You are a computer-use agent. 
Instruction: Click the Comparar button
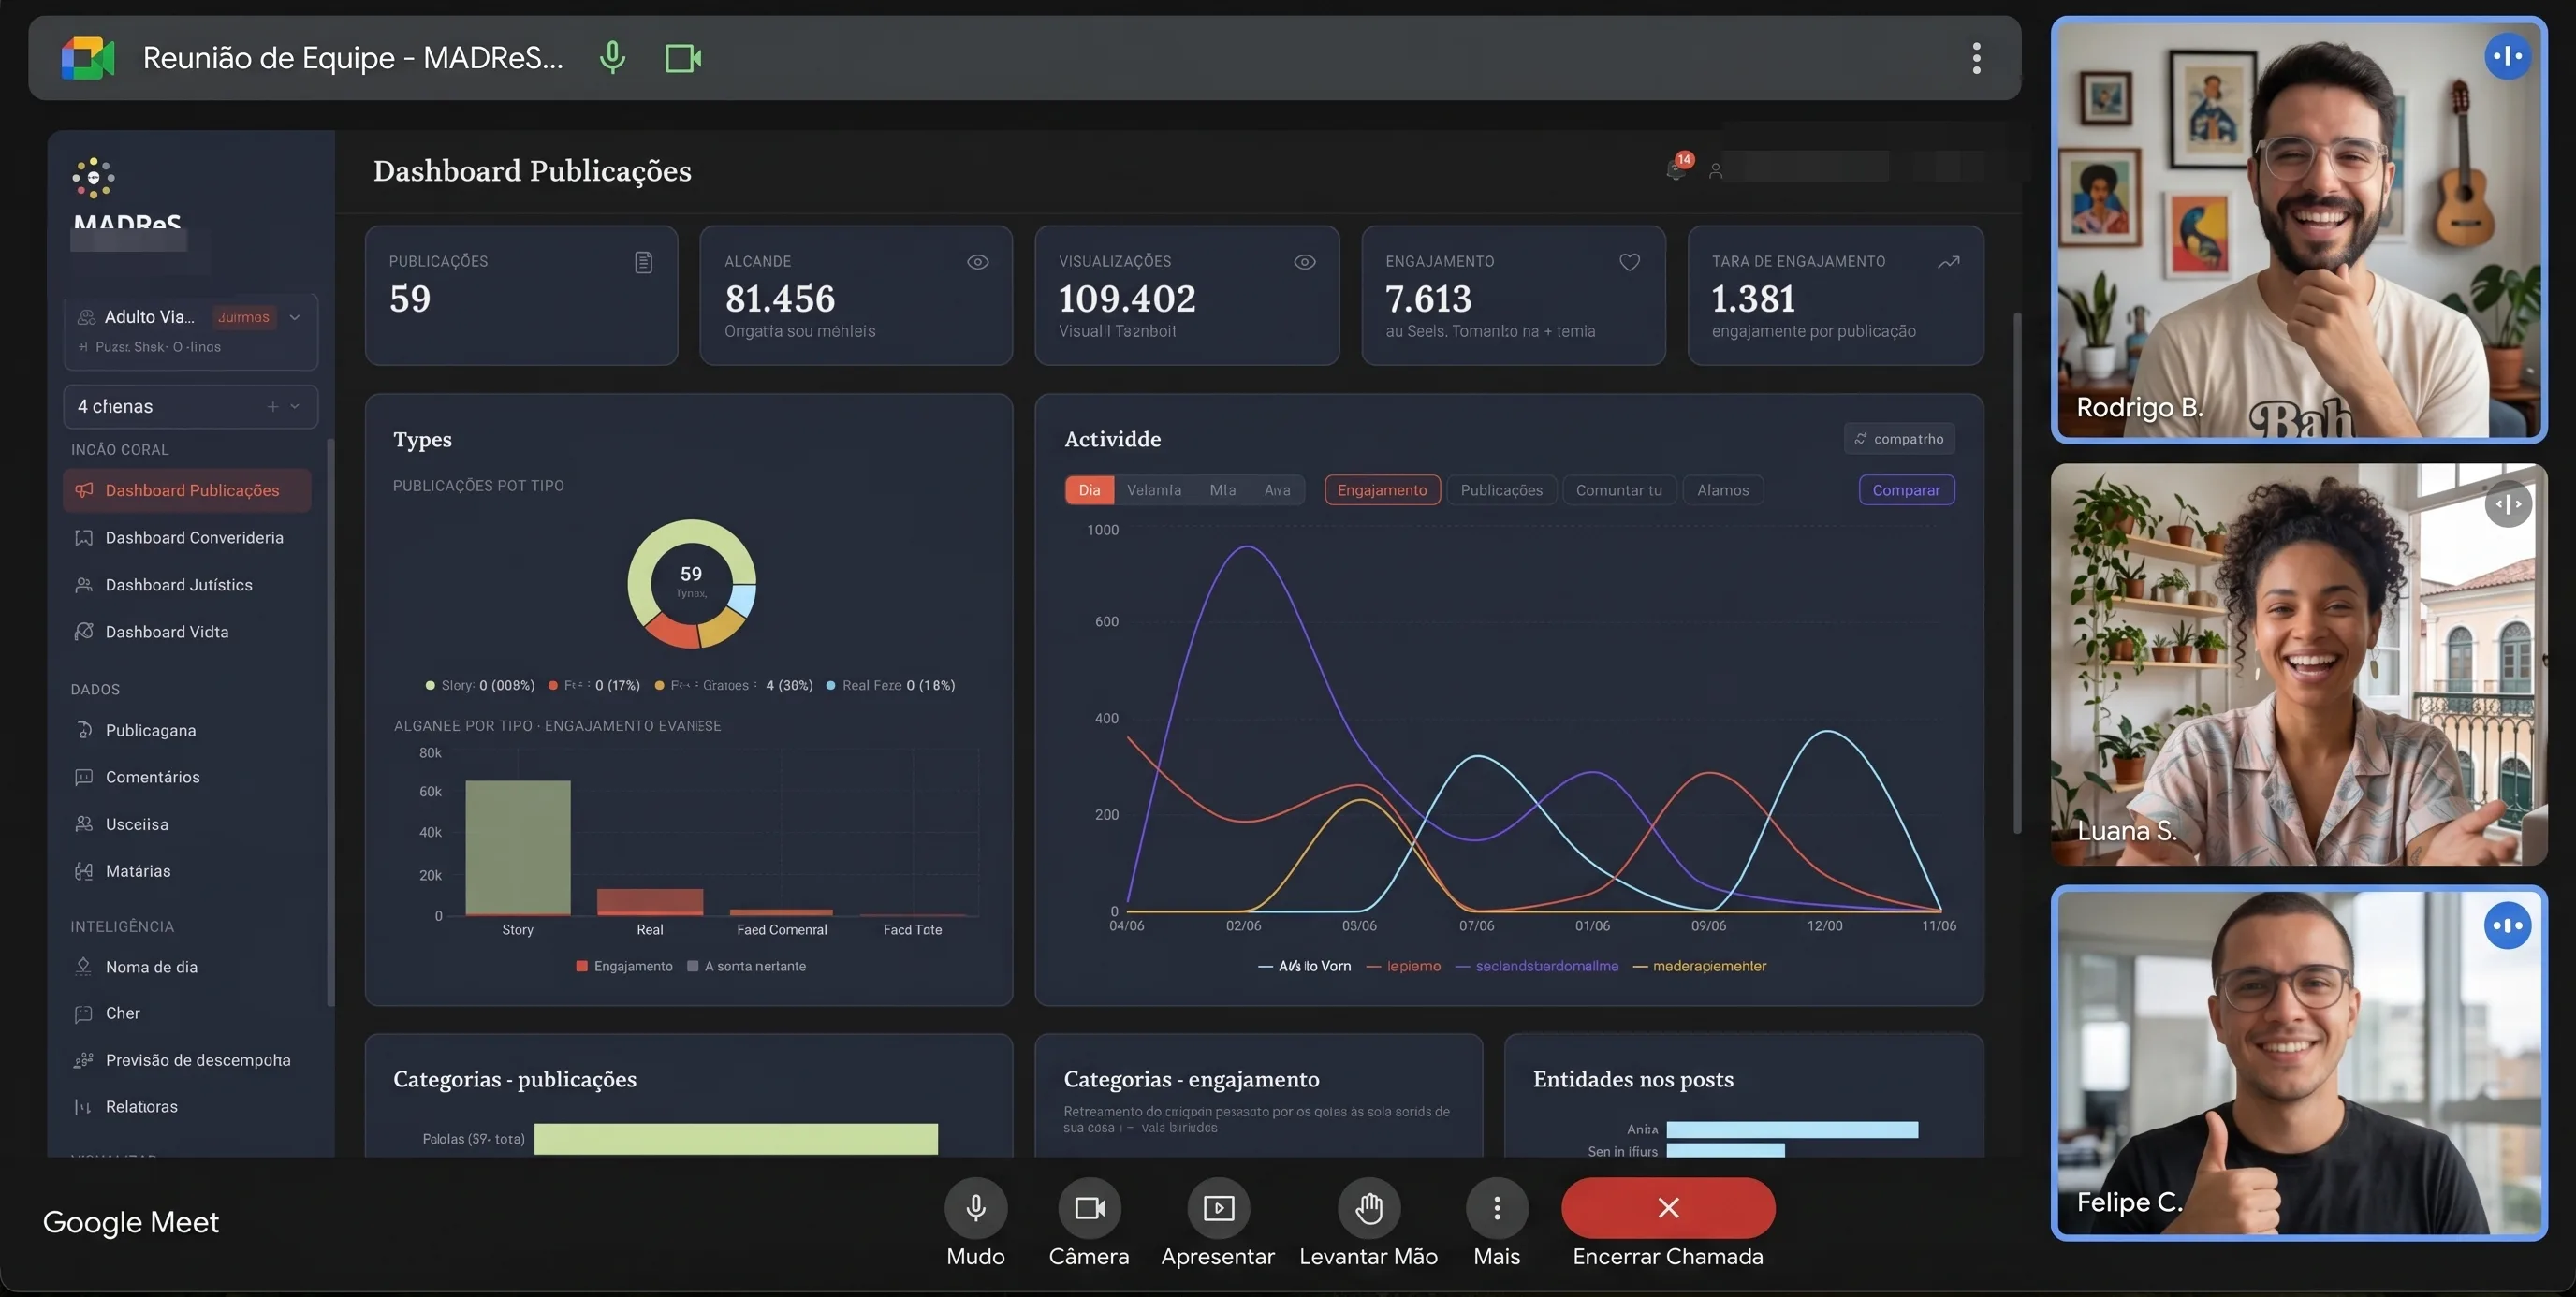(1906, 490)
